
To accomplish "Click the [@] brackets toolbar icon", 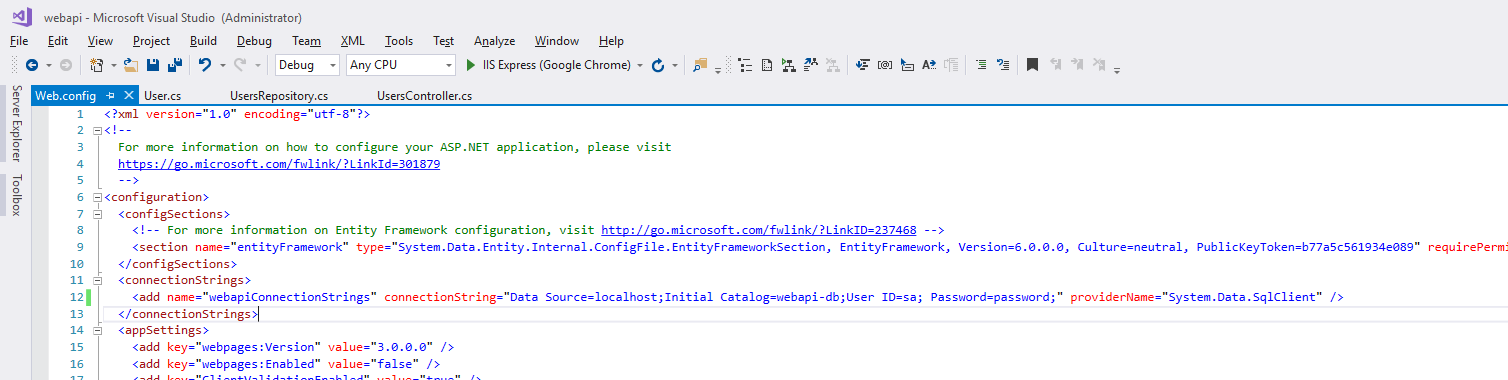I will pyautogui.click(x=885, y=65).
